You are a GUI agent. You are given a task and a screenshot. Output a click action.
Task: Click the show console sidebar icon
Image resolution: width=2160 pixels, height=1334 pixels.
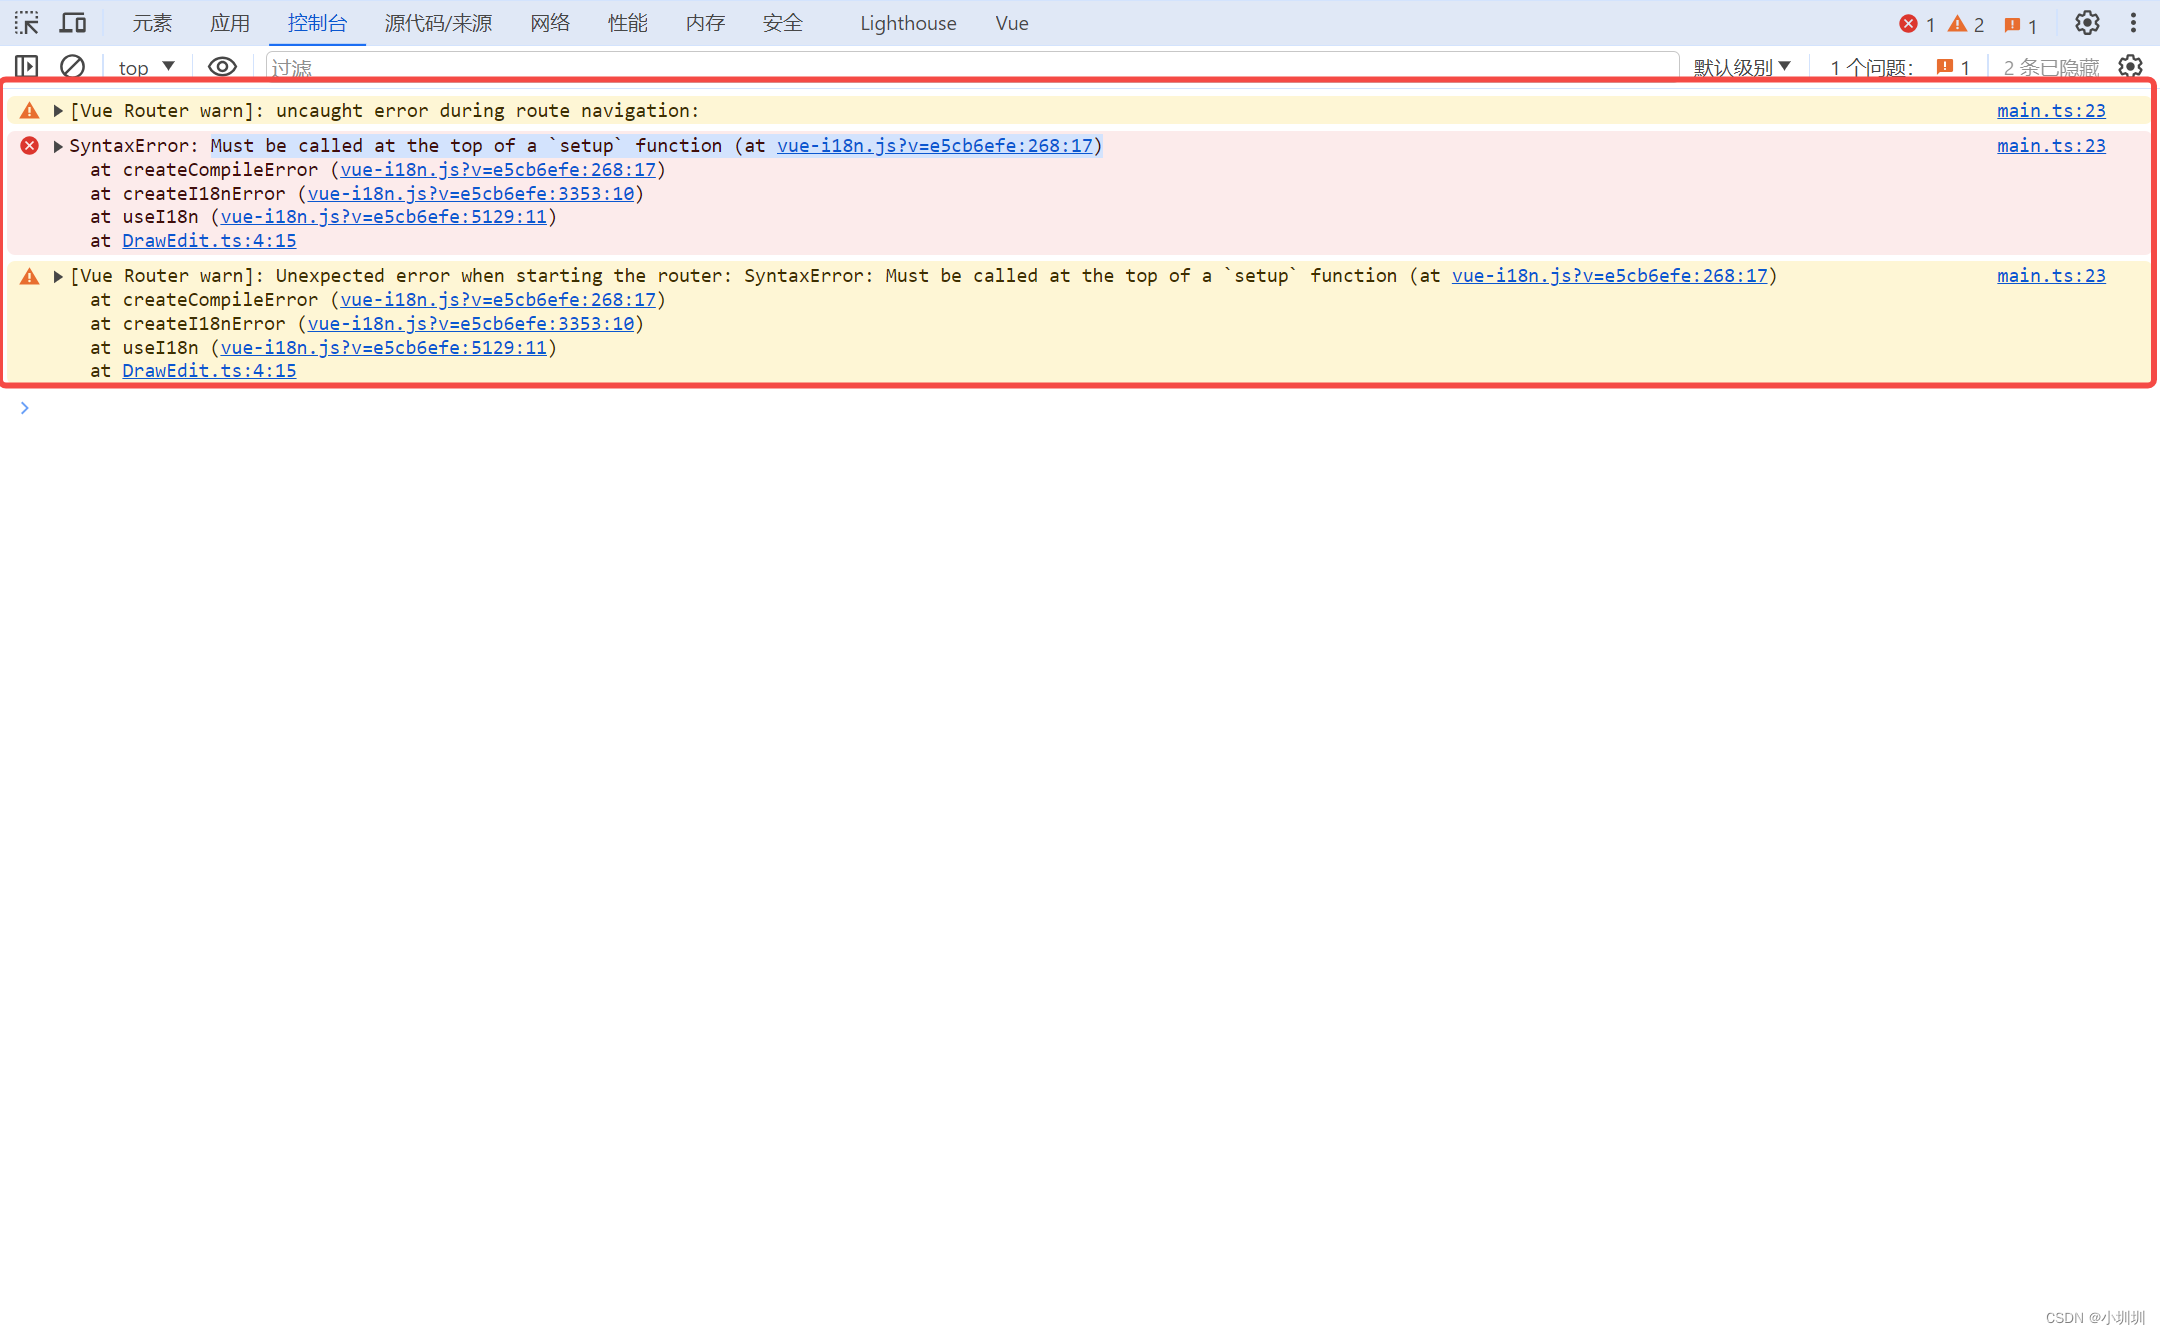pos(26,66)
